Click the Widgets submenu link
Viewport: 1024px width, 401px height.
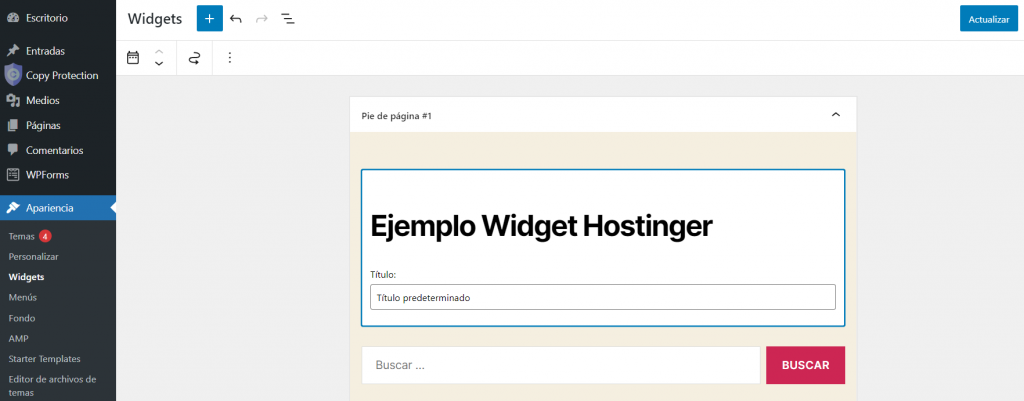(x=27, y=277)
